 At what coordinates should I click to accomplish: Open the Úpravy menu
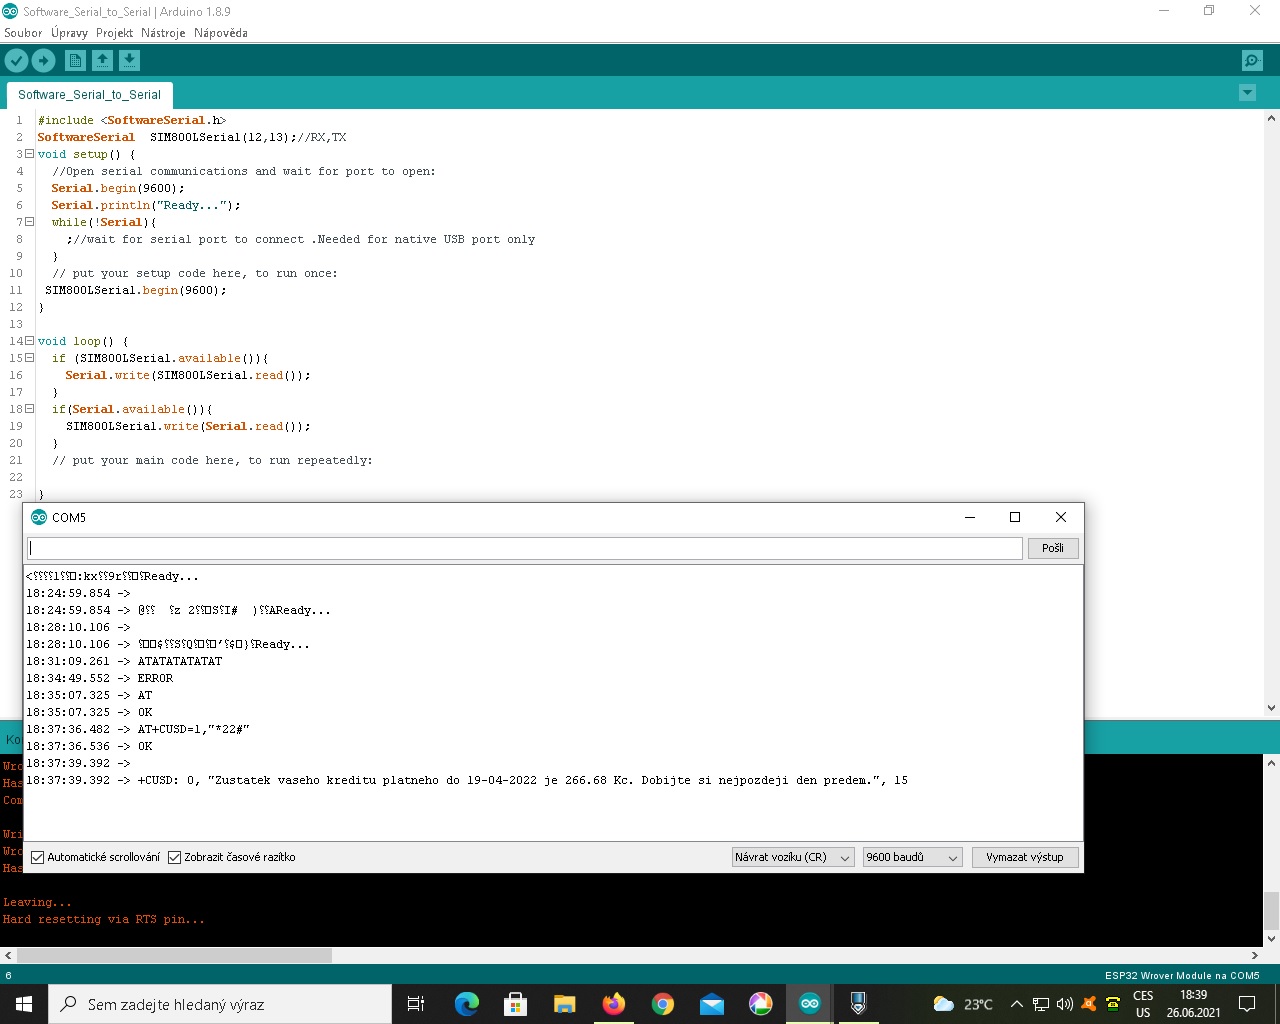coord(70,33)
